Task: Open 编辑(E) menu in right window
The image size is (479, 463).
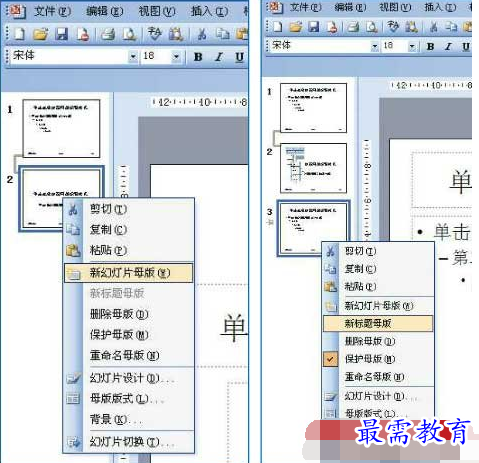Action: (350, 7)
